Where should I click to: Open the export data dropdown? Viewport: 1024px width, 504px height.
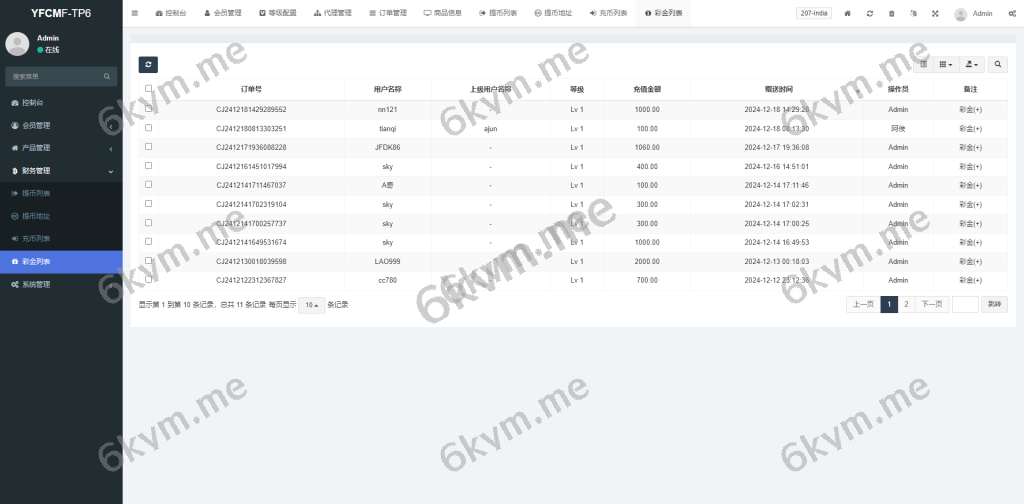coord(972,64)
